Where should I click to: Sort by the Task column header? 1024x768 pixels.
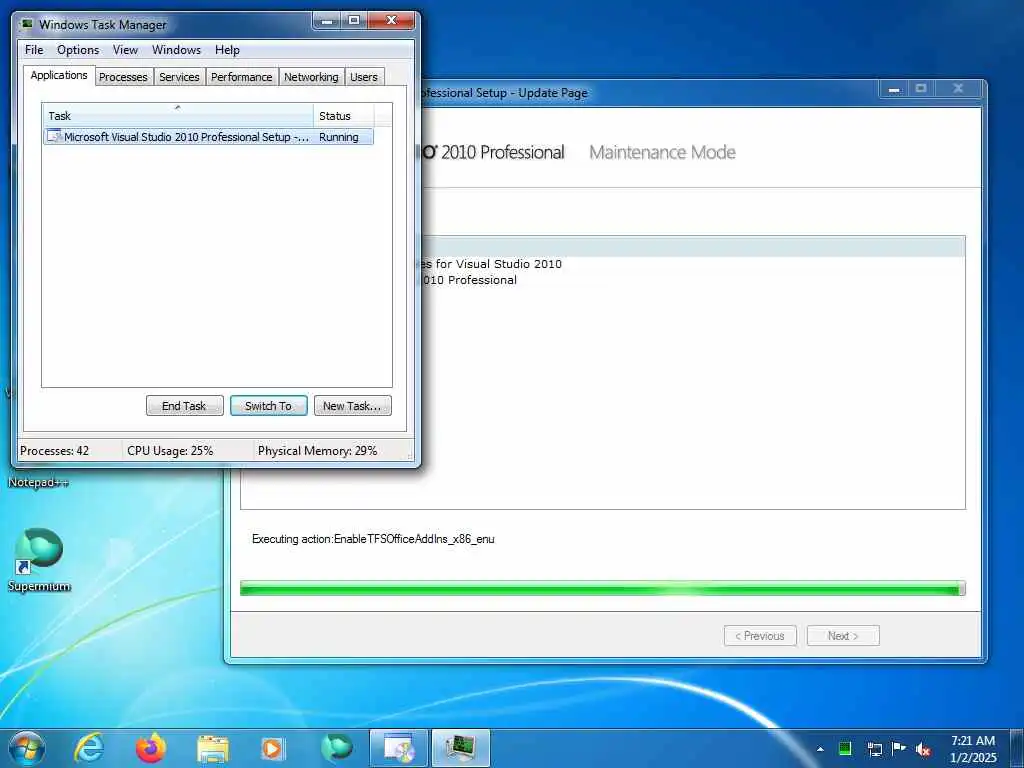tap(178, 115)
